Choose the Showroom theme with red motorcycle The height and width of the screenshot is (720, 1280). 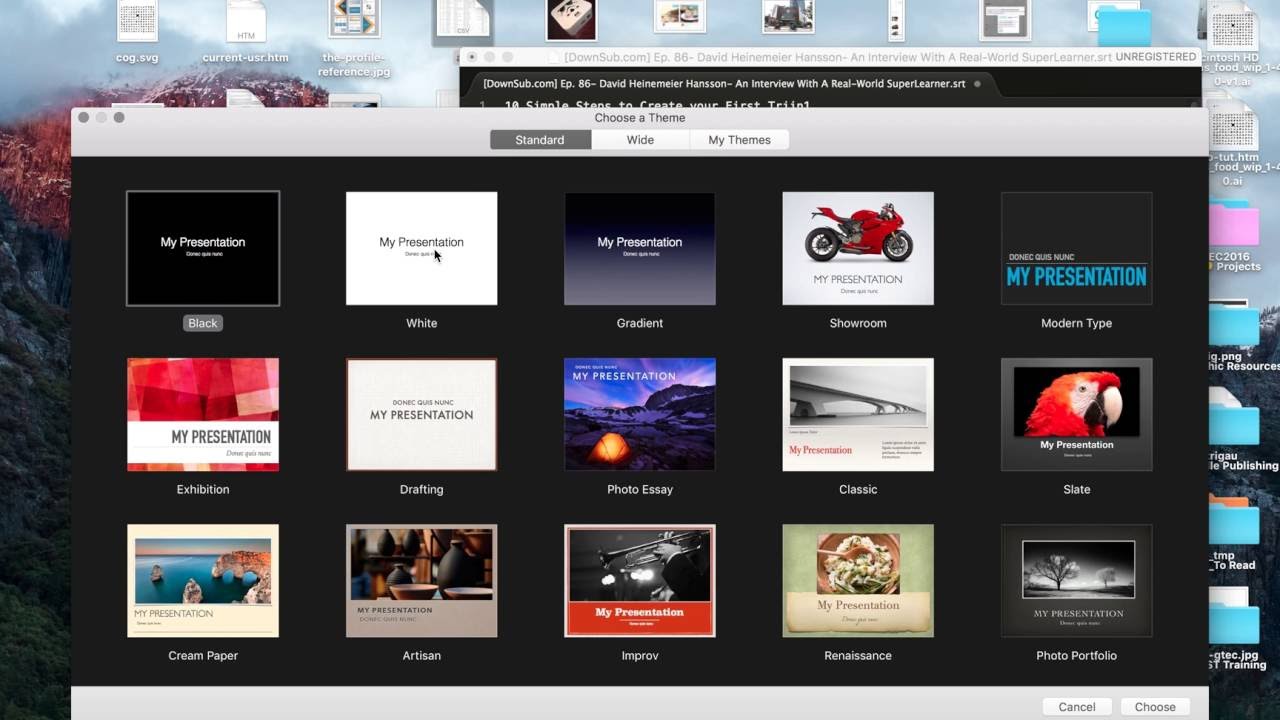pyautogui.click(x=858, y=248)
